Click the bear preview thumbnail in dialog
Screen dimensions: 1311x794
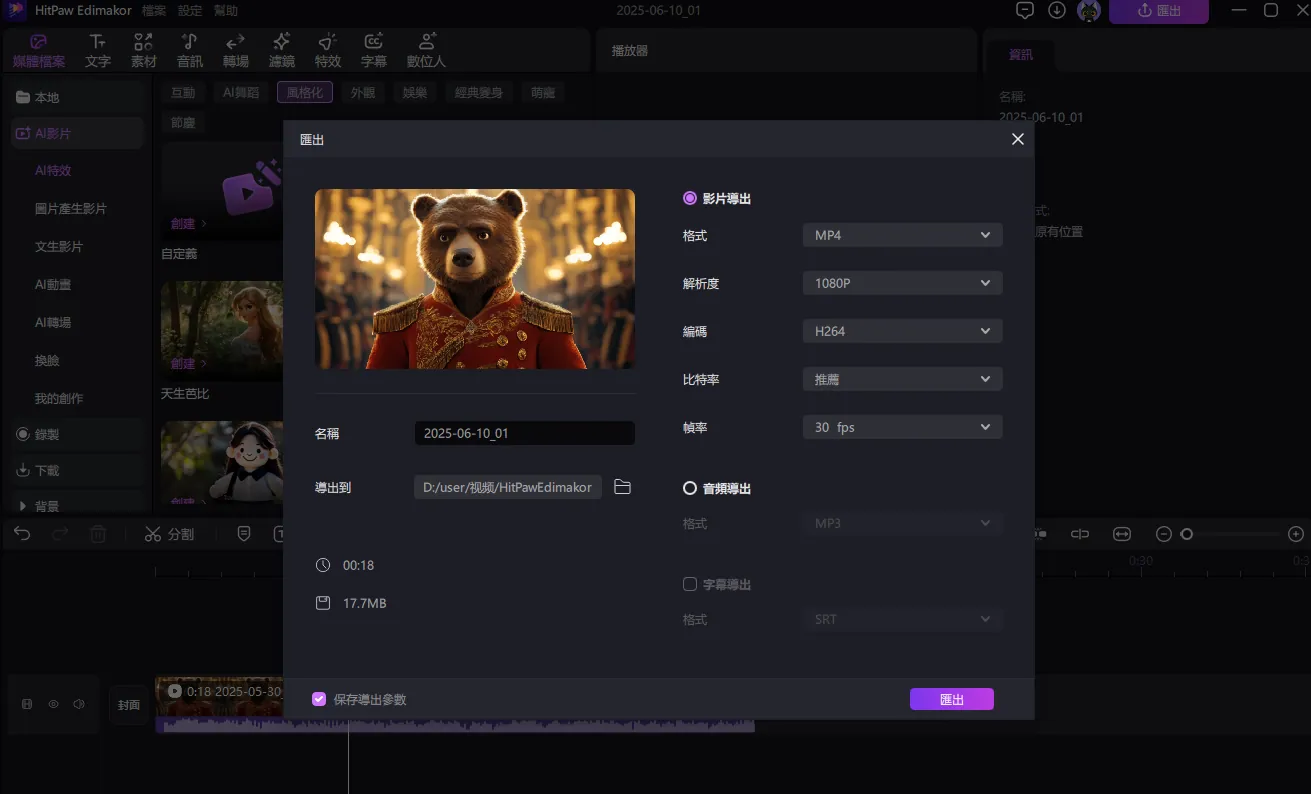click(475, 279)
